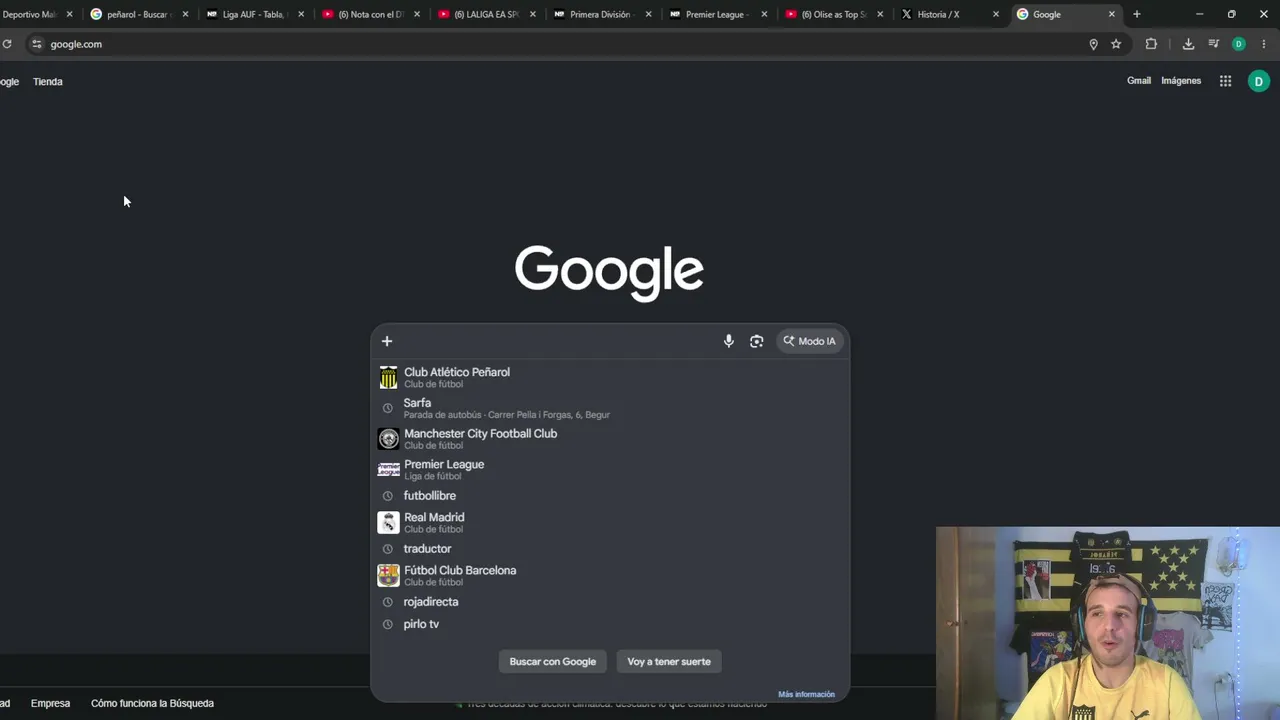The width and height of the screenshot is (1280, 720).
Task: Click the Manchester City crest thumbnail
Action: 388,439
